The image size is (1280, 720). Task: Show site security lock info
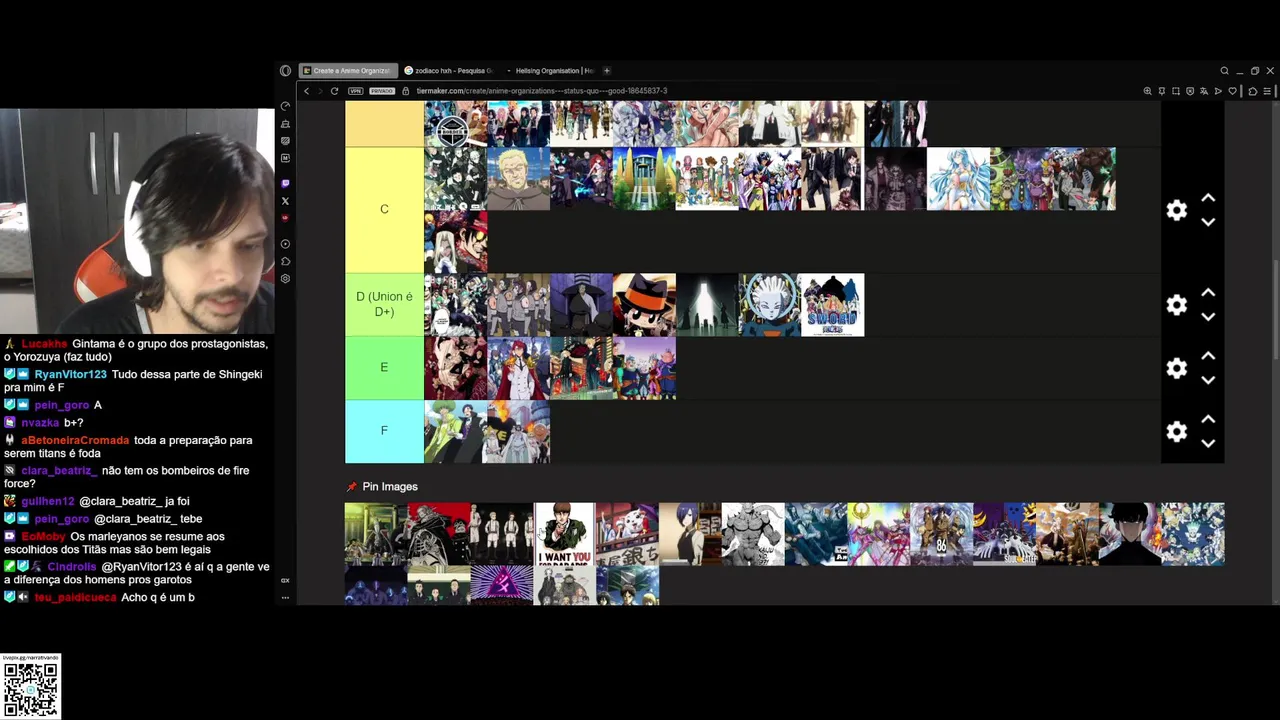pyautogui.click(x=406, y=91)
